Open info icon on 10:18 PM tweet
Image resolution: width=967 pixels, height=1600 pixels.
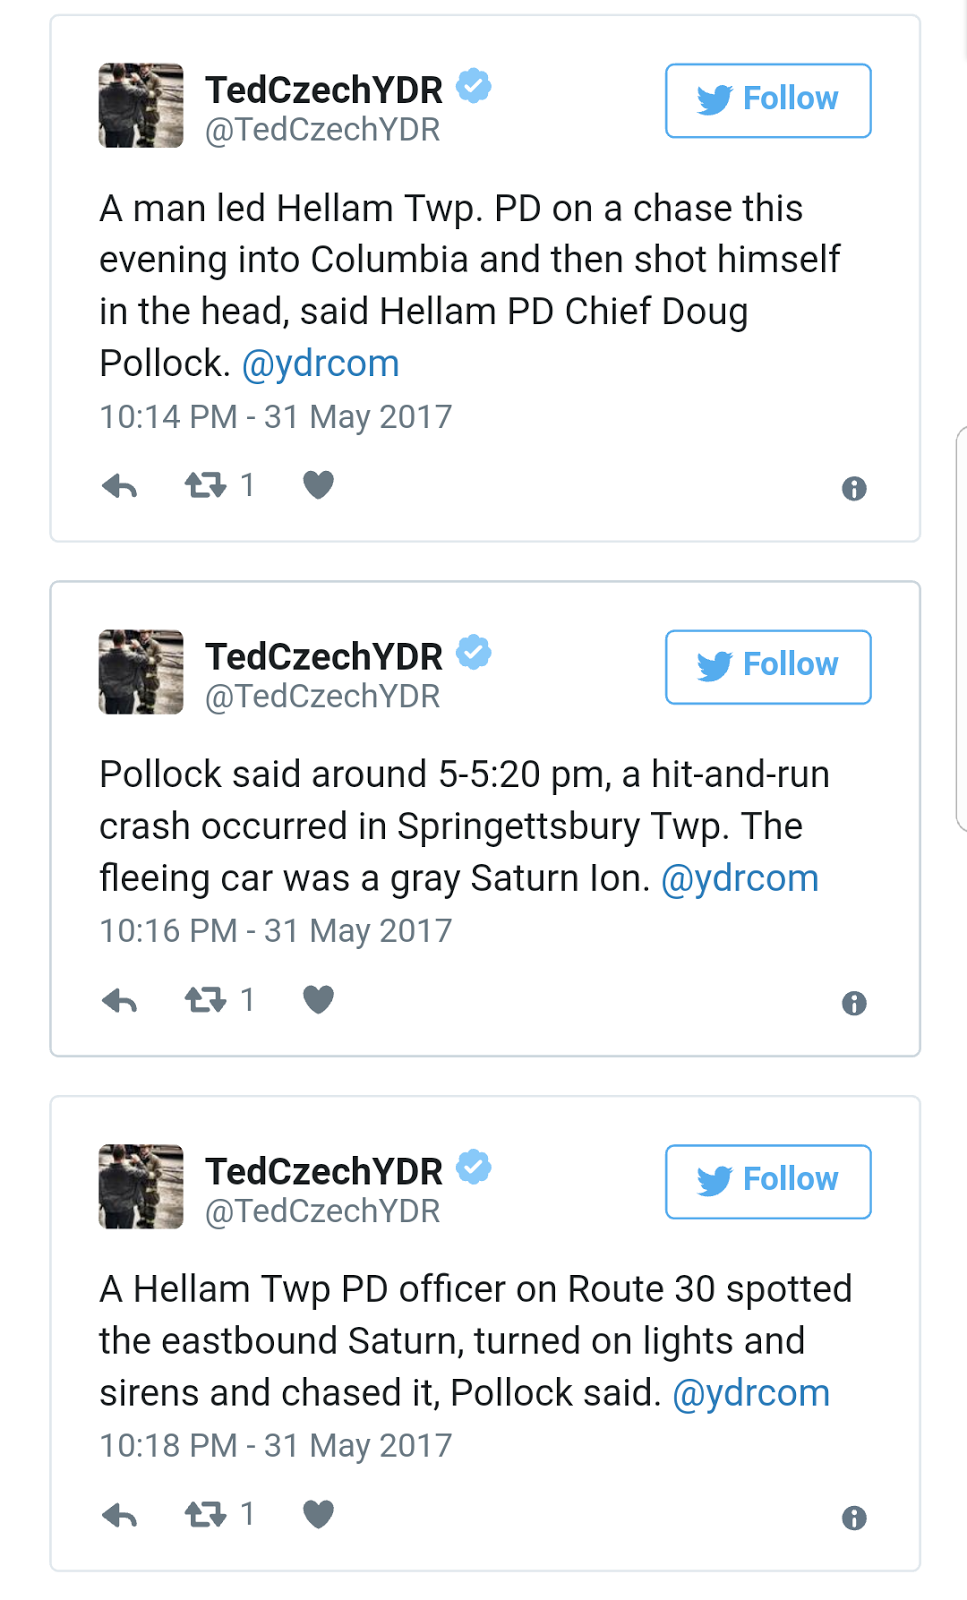(x=854, y=1518)
